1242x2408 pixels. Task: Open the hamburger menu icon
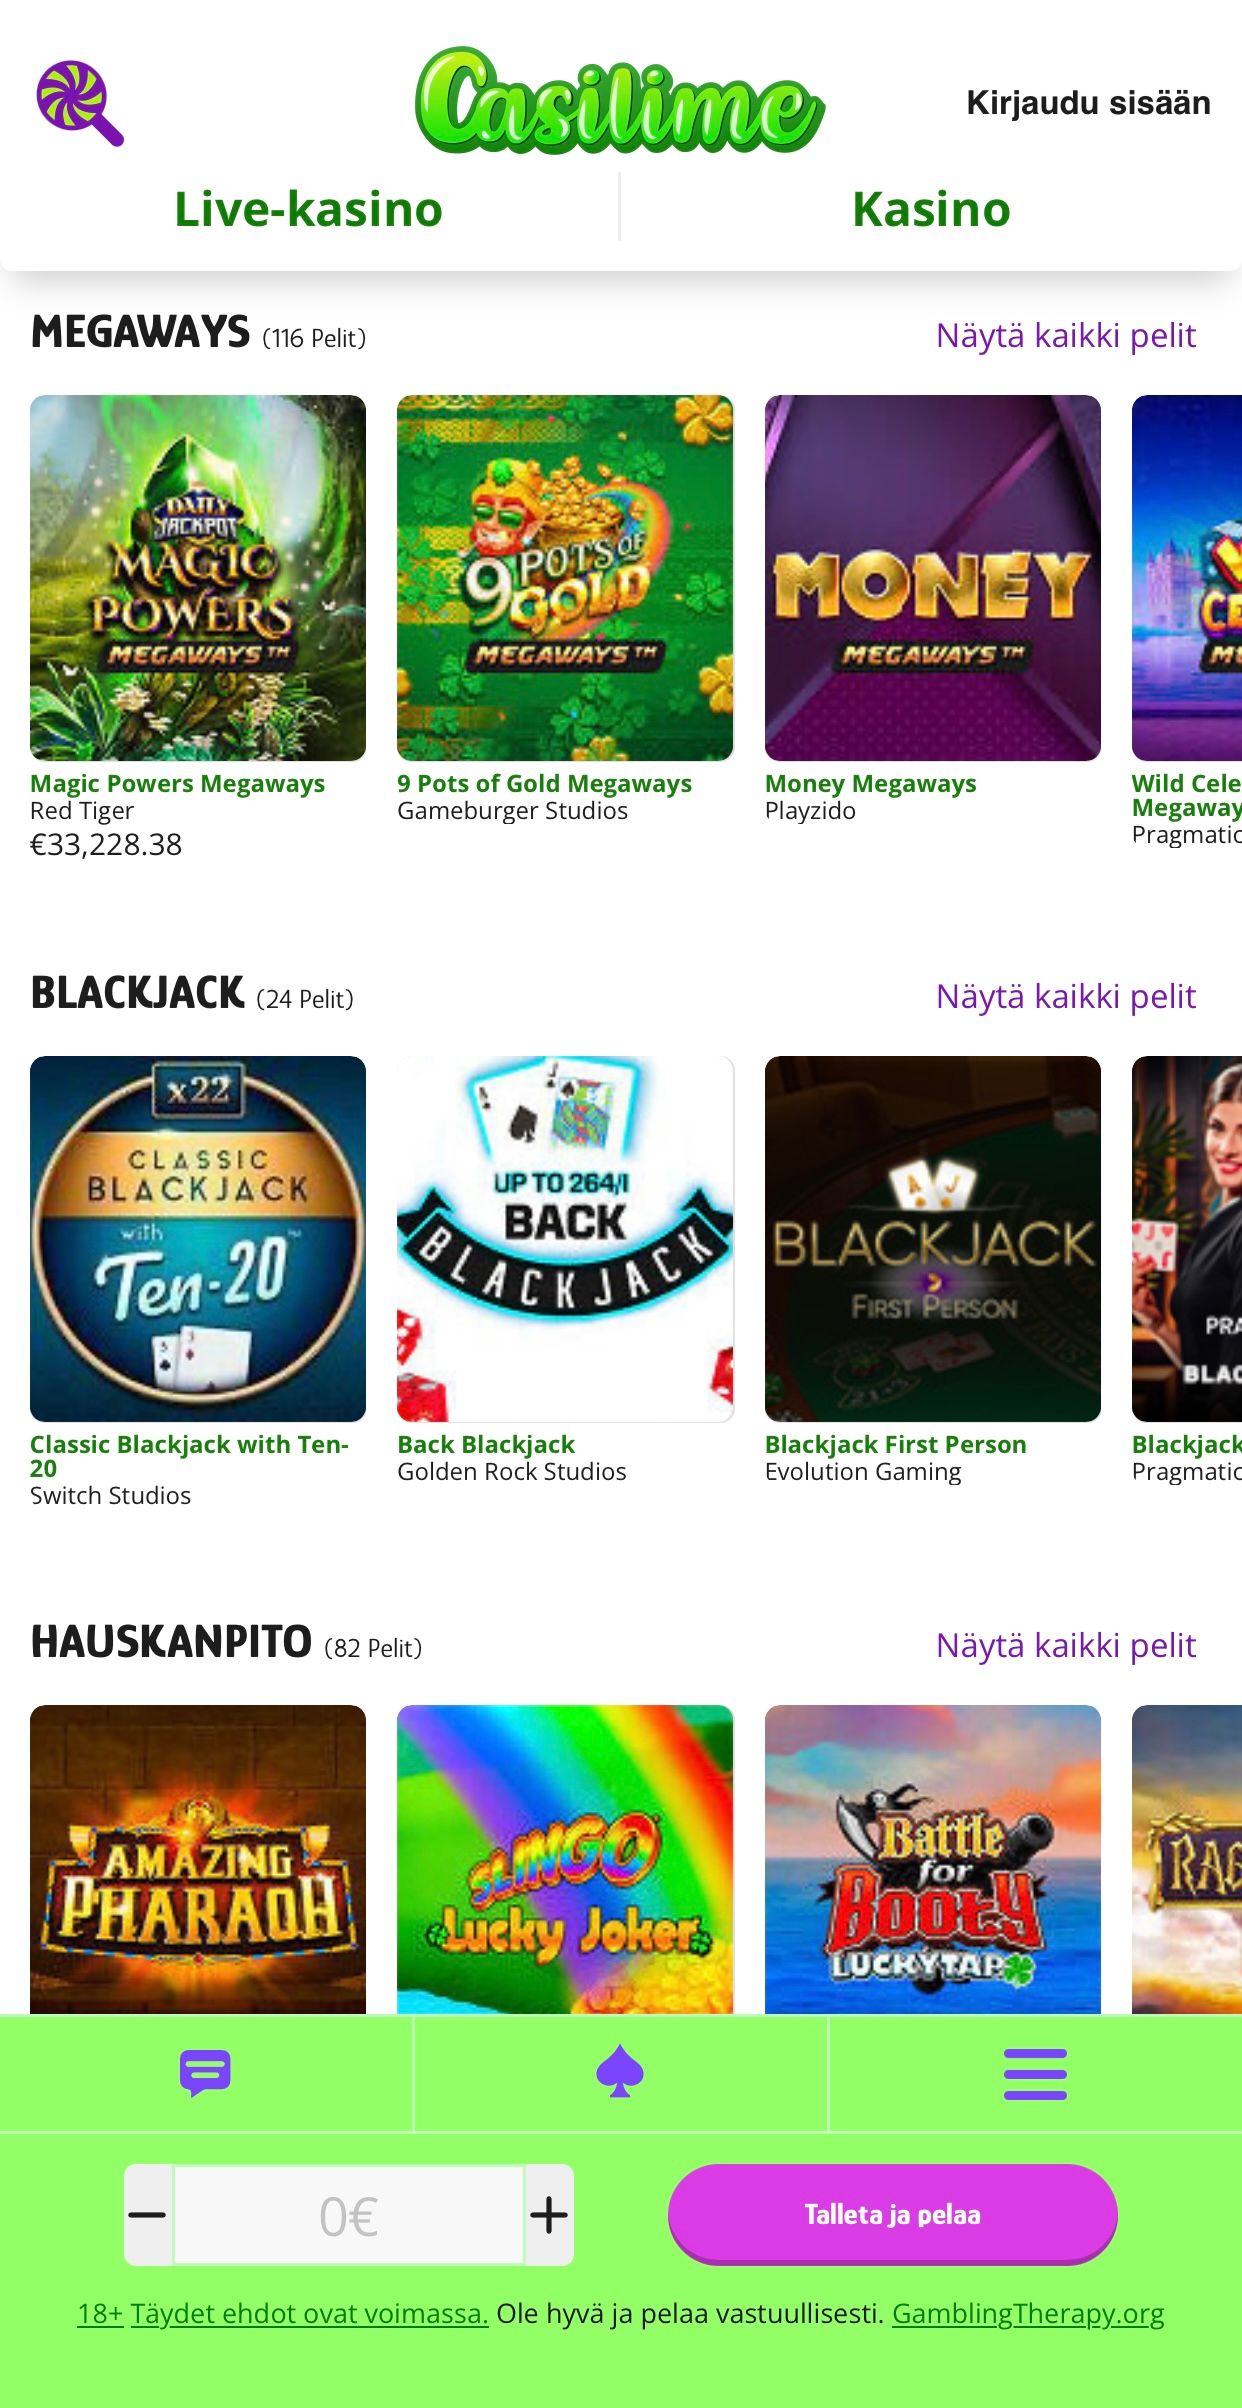point(1035,2073)
